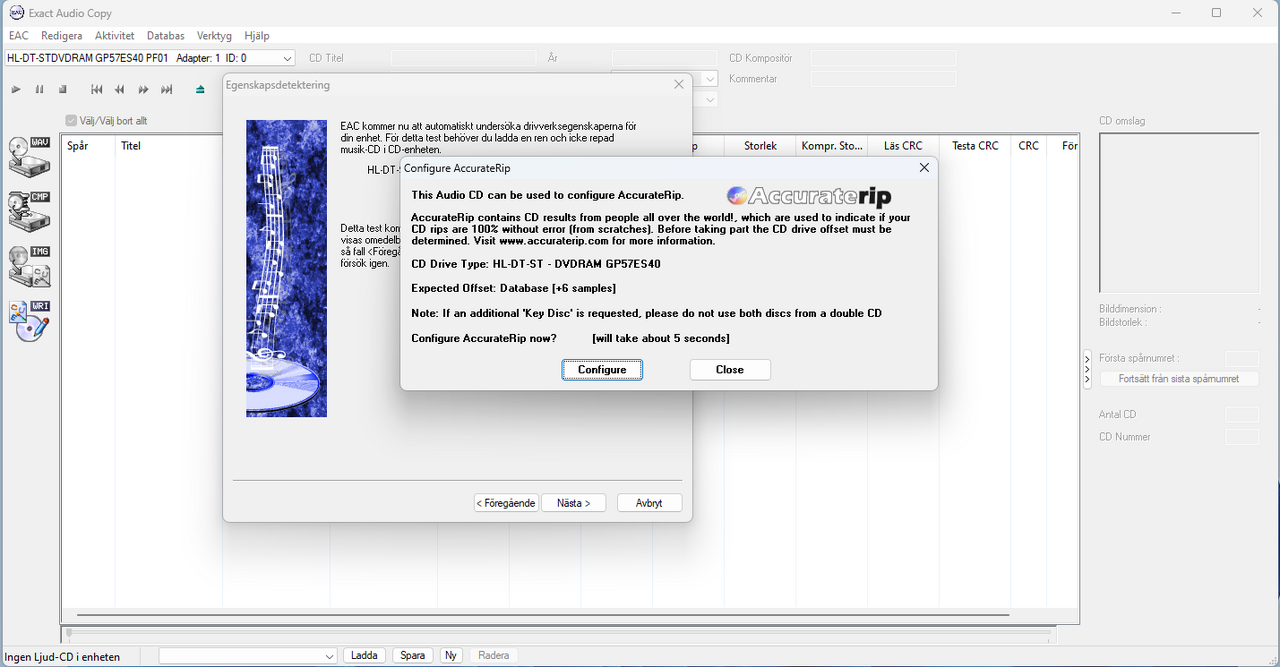Screen dimensions: 1280x667
Task: Click the Spara button
Action: tap(413, 656)
